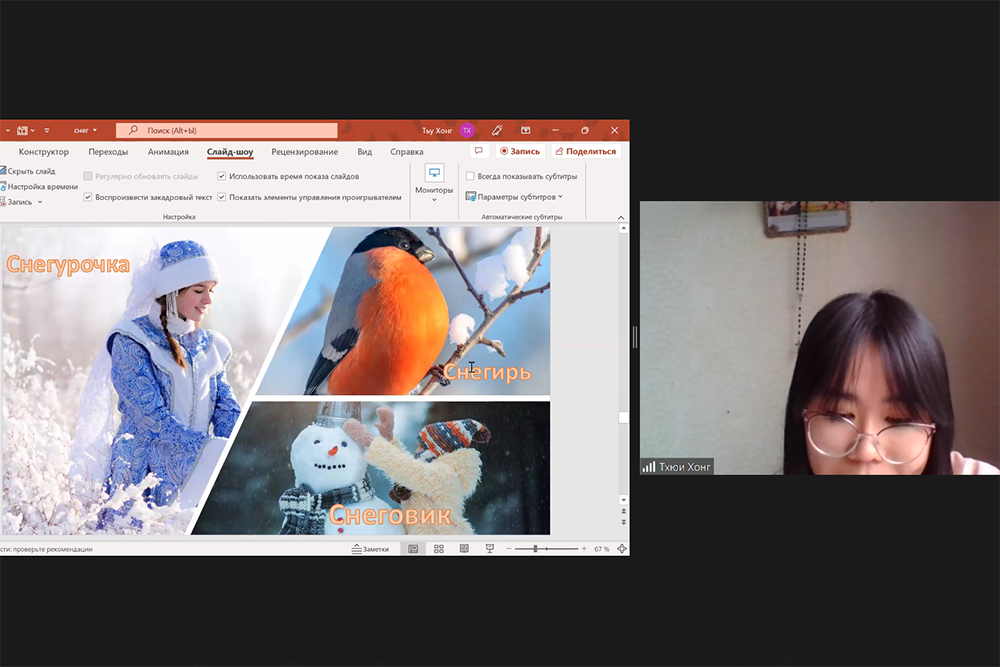This screenshot has width=1000, height=667.
Task: Open the Вид tab
Action: (365, 152)
